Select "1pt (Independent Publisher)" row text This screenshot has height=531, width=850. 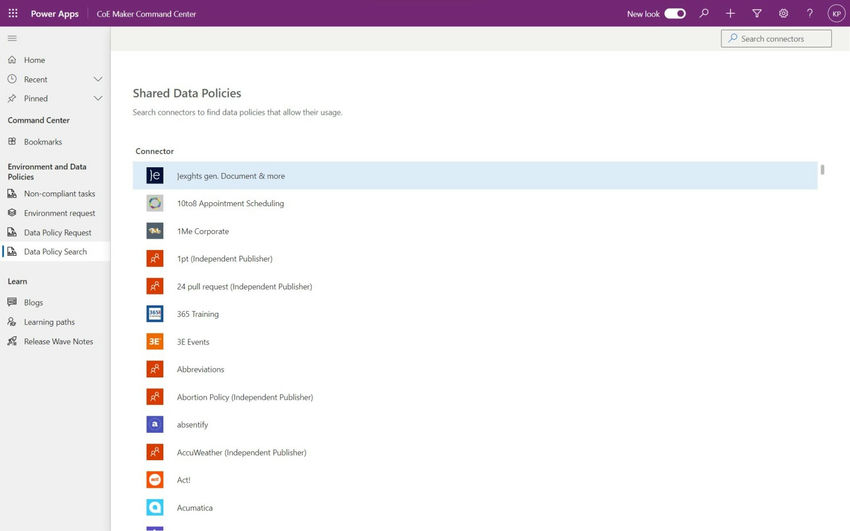[x=224, y=259]
